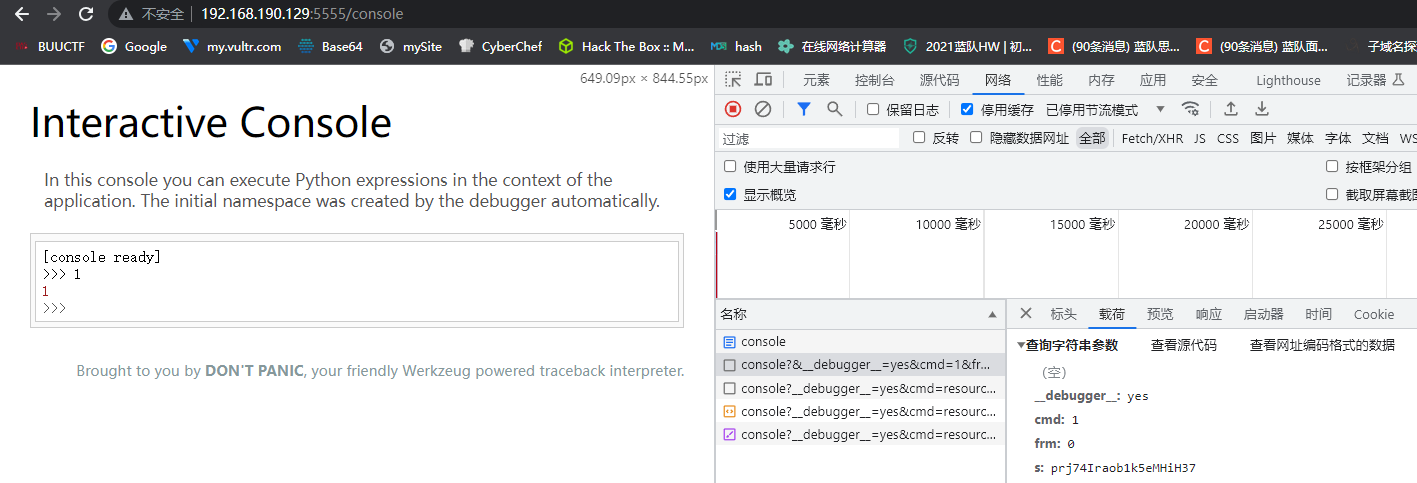Uncheck the 停用缓存 checkbox

click(967, 110)
